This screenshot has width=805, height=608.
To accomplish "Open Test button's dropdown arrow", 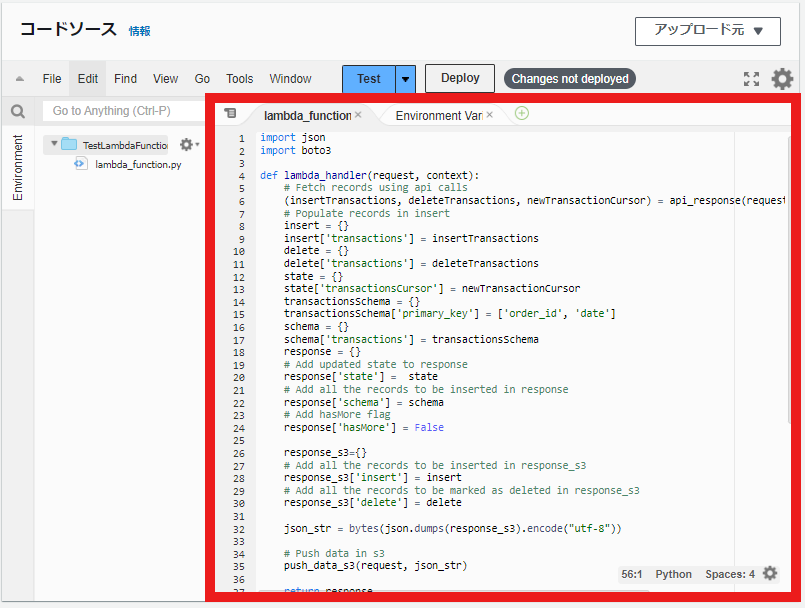I will (404, 78).
